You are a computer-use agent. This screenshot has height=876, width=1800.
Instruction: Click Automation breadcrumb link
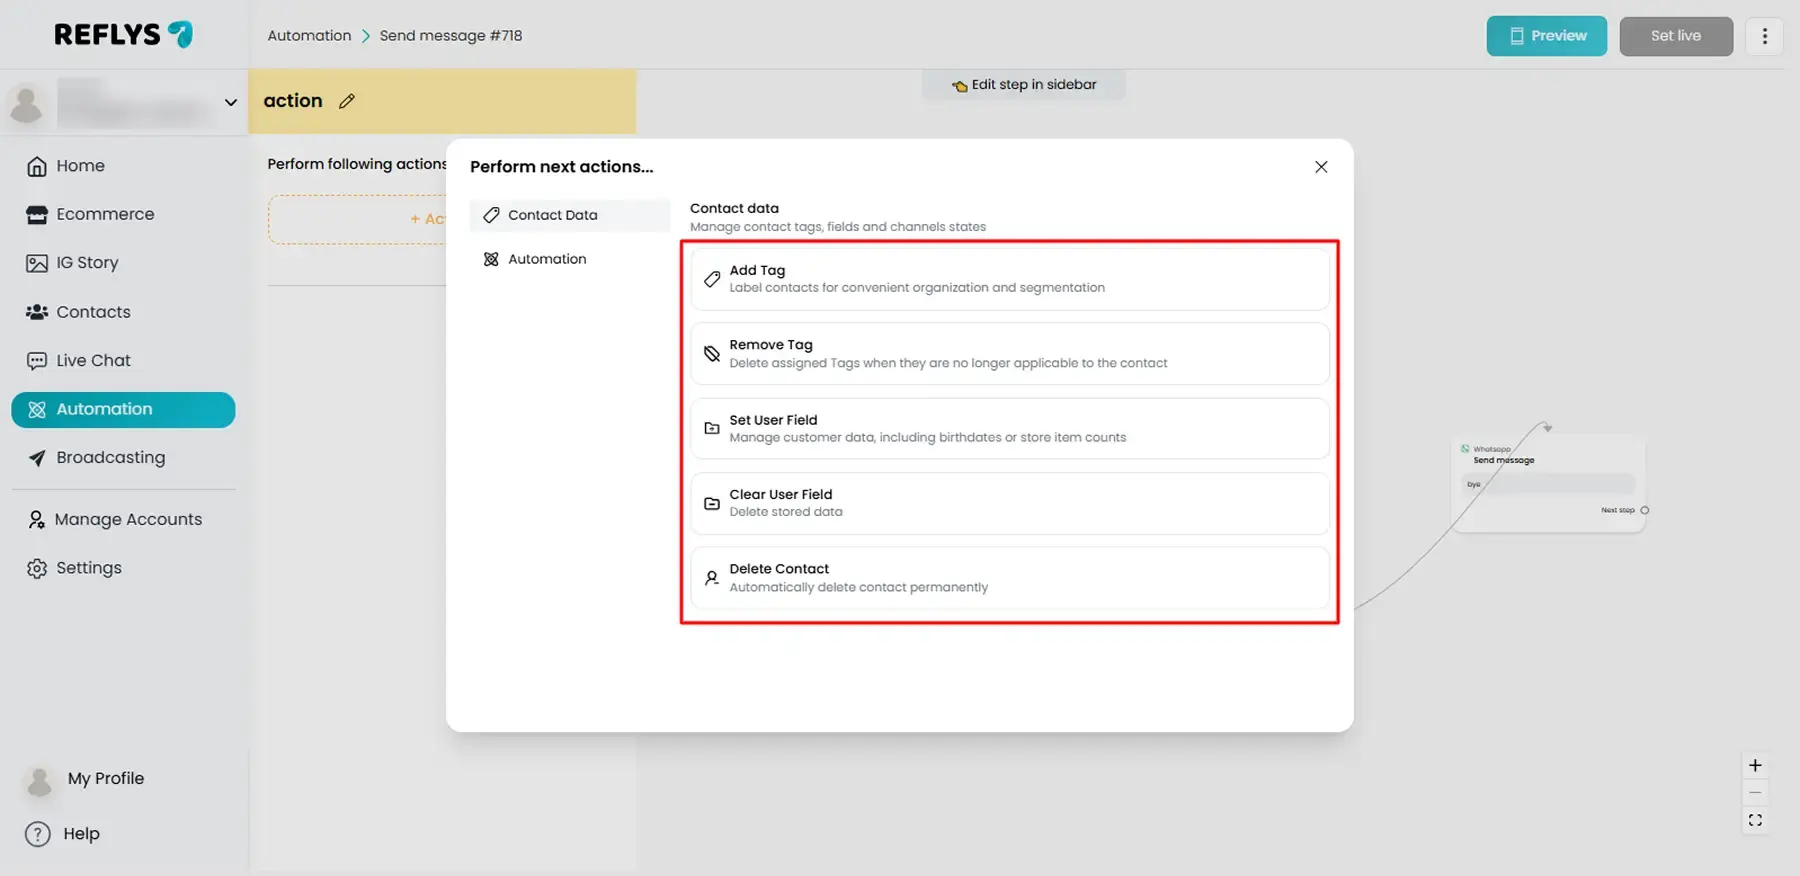(x=309, y=36)
